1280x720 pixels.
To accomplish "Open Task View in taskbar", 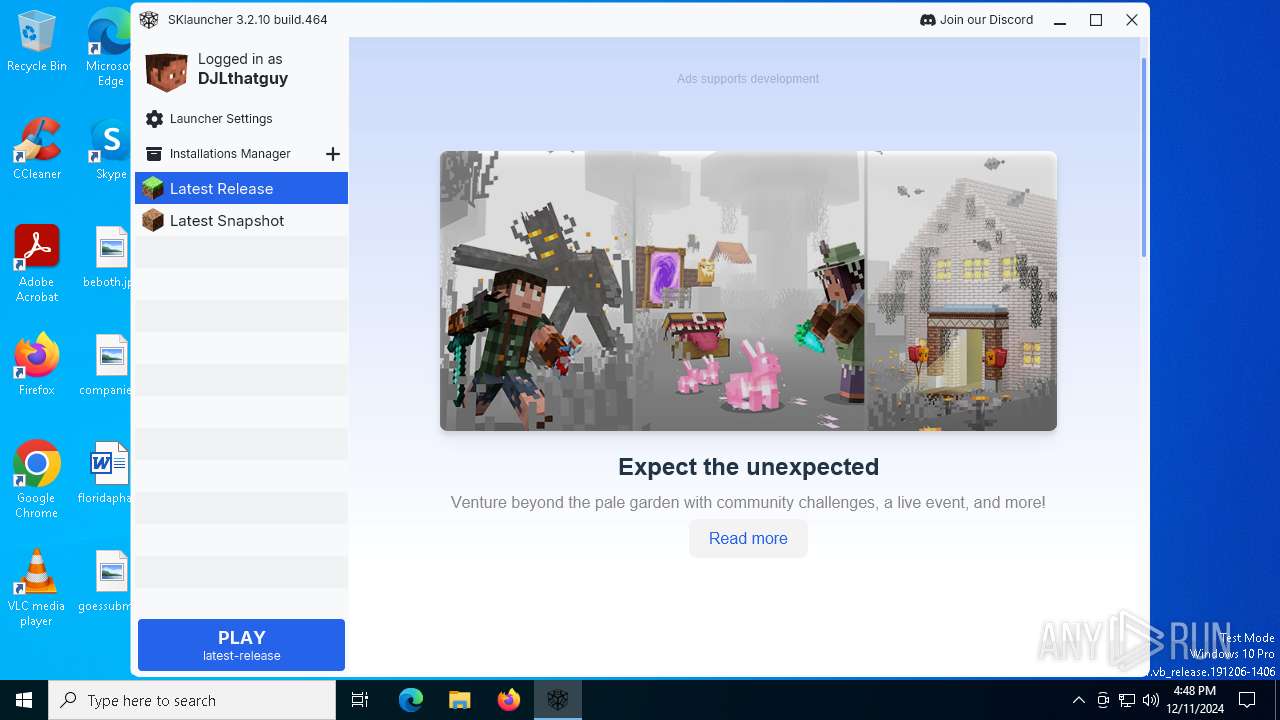I will [360, 700].
